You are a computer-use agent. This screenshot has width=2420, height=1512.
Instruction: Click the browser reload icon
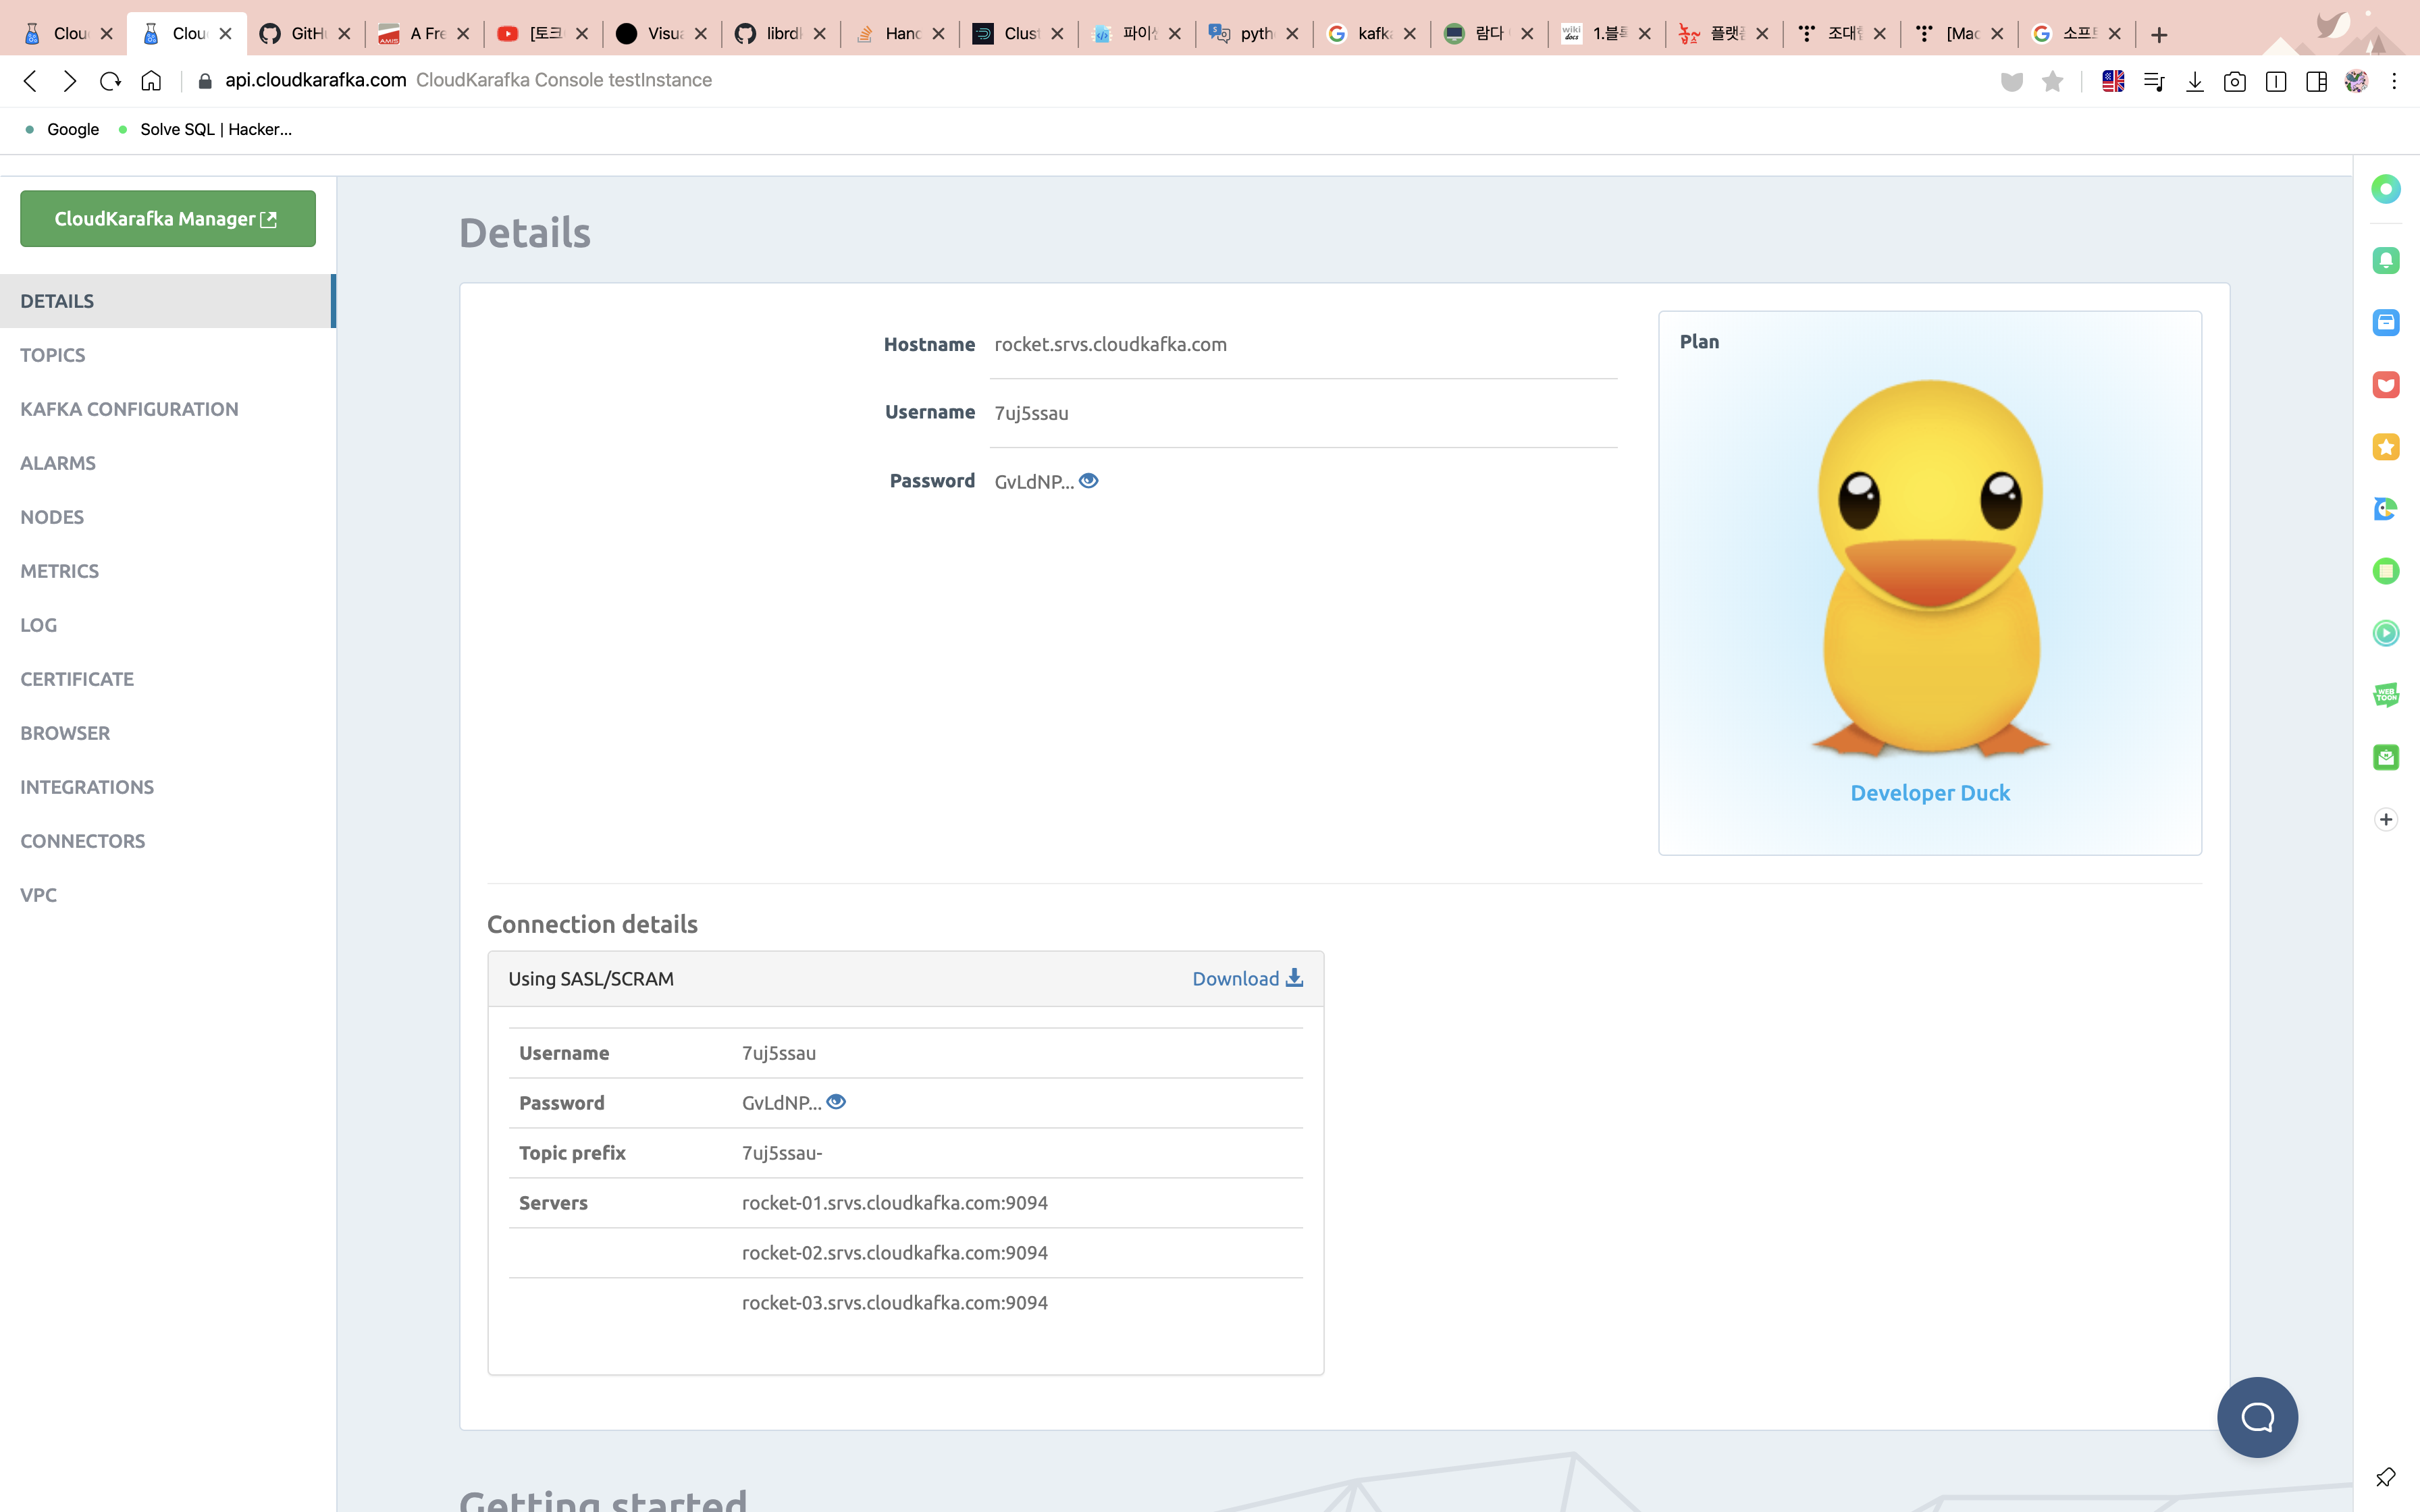pyautogui.click(x=110, y=81)
